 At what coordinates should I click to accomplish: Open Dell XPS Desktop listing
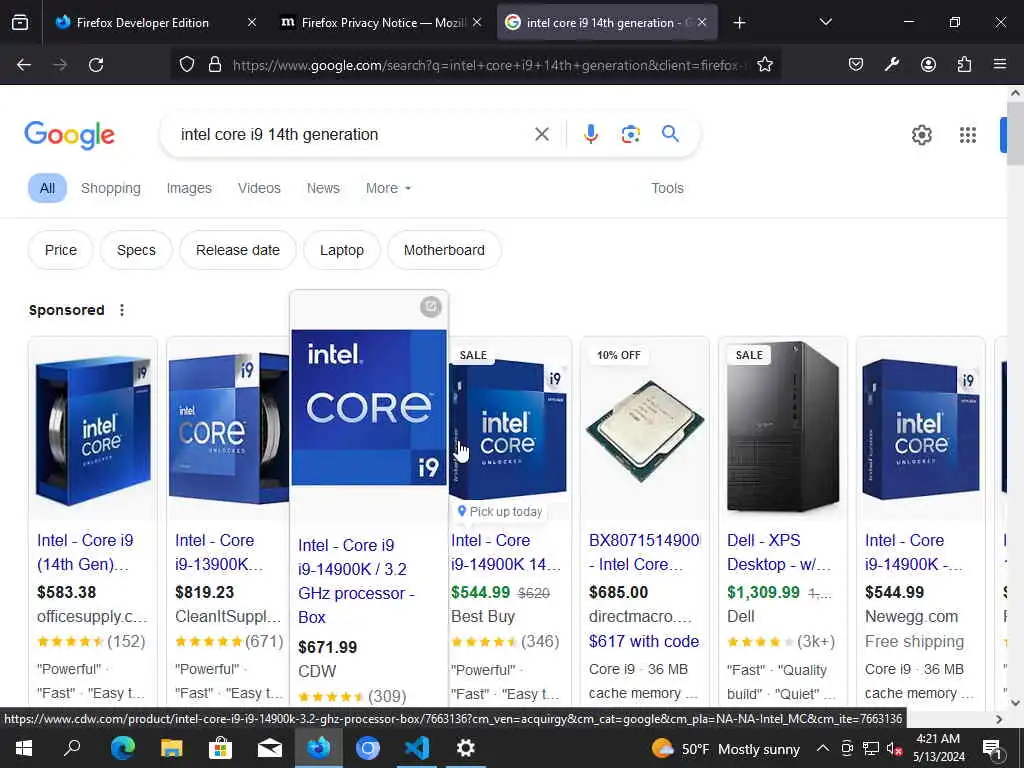[778, 552]
